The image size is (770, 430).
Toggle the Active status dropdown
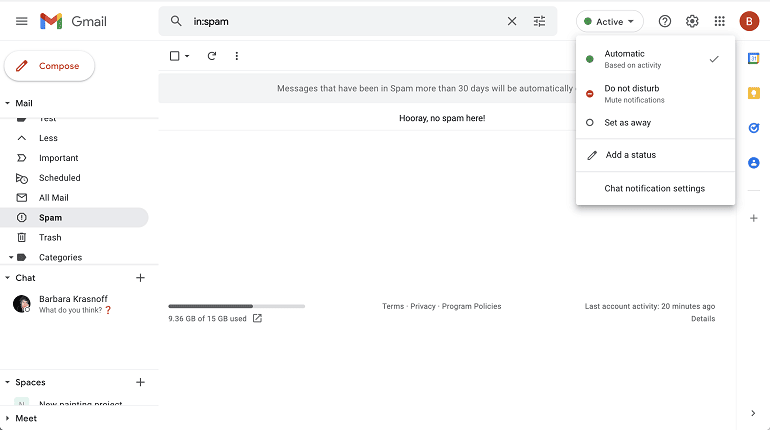pyautogui.click(x=609, y=22)
